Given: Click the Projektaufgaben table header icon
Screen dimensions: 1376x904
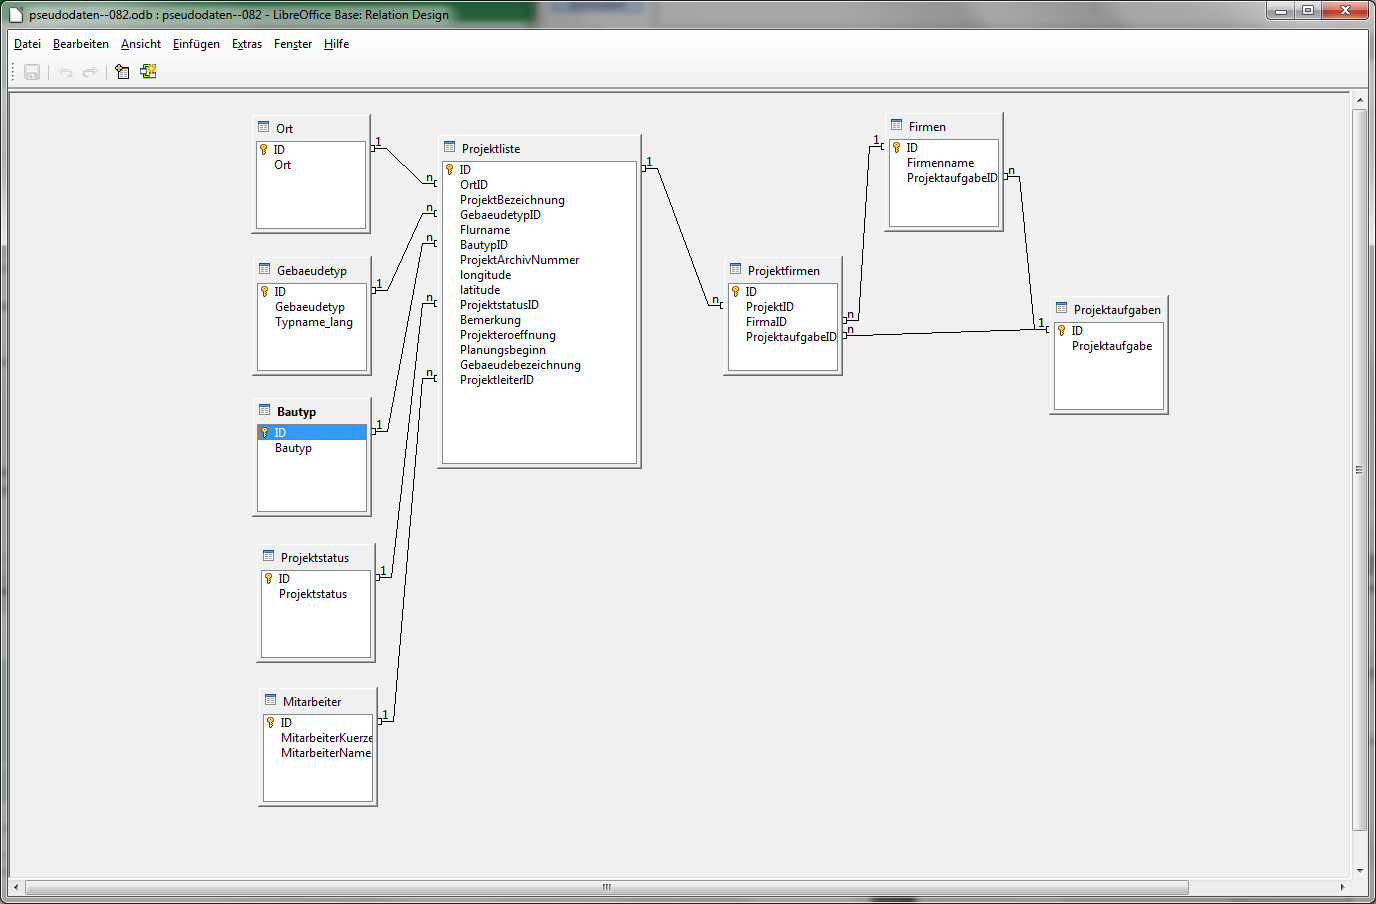Looking at the screenshot, I should pos(1062,308).
